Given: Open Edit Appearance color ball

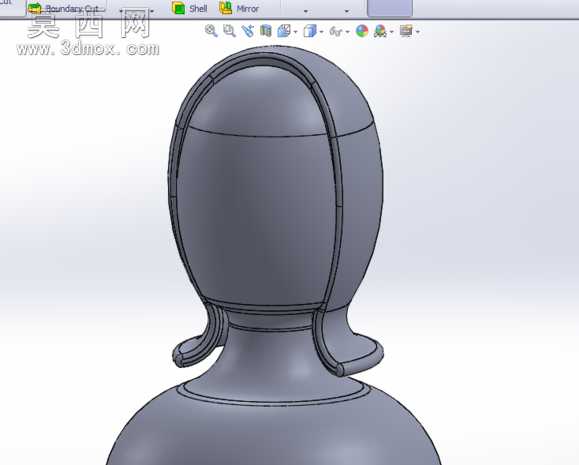Looking at the screenshot, I should pyautogui.click(x=362, y=31).
